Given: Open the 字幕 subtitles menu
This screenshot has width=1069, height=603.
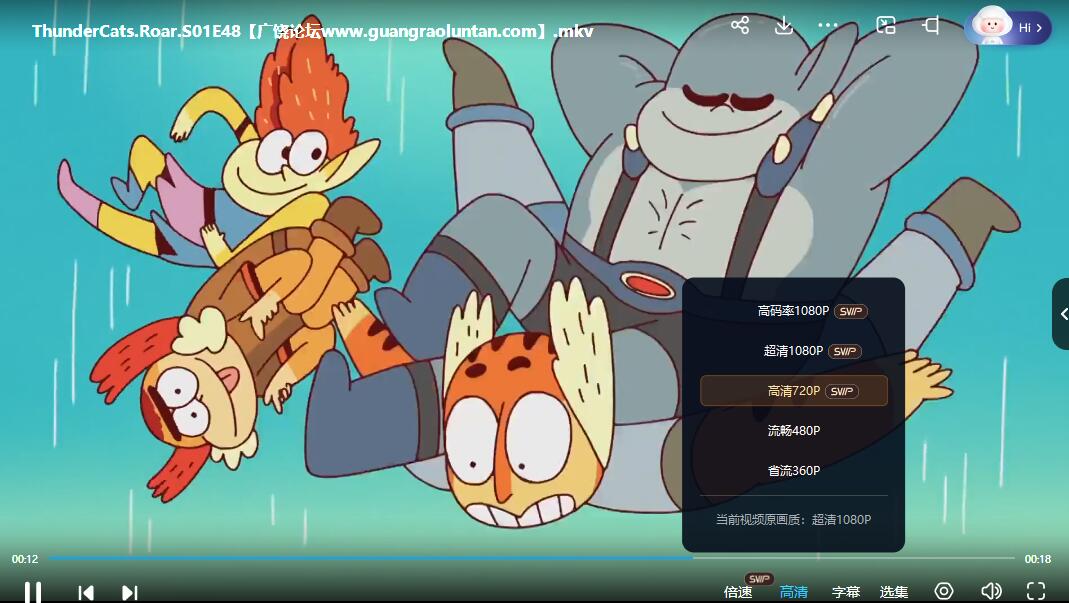Looking at the screenshot, I should [x=846, y=591].
